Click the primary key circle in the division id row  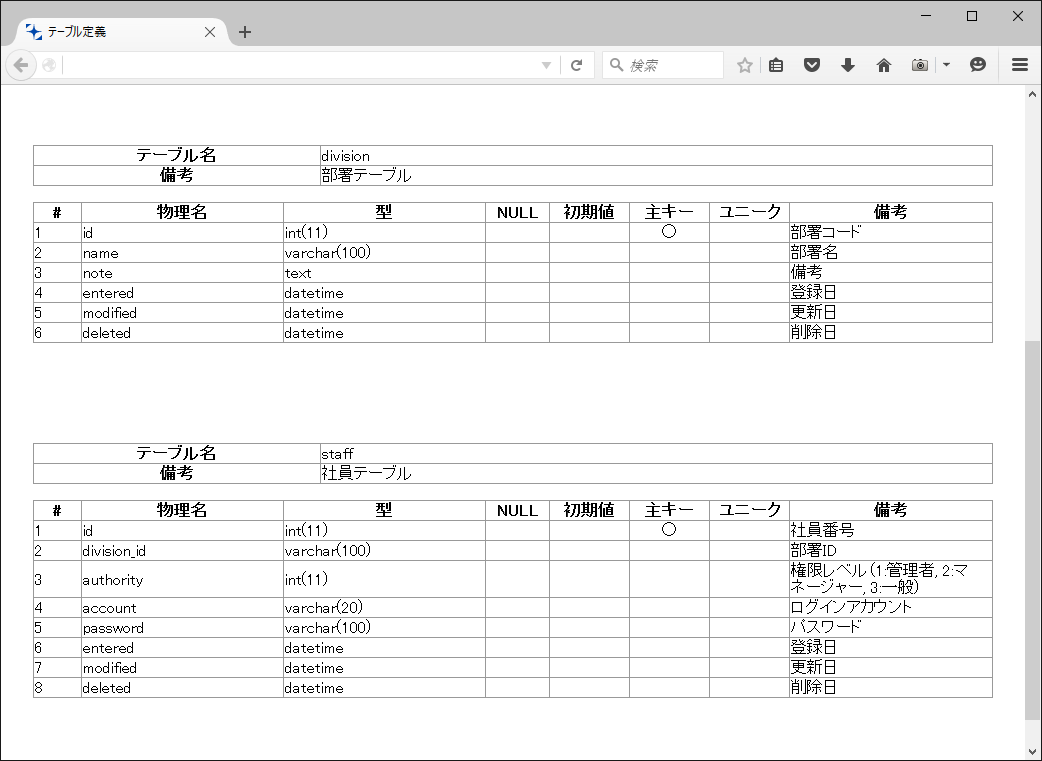[x=669, y=231]
